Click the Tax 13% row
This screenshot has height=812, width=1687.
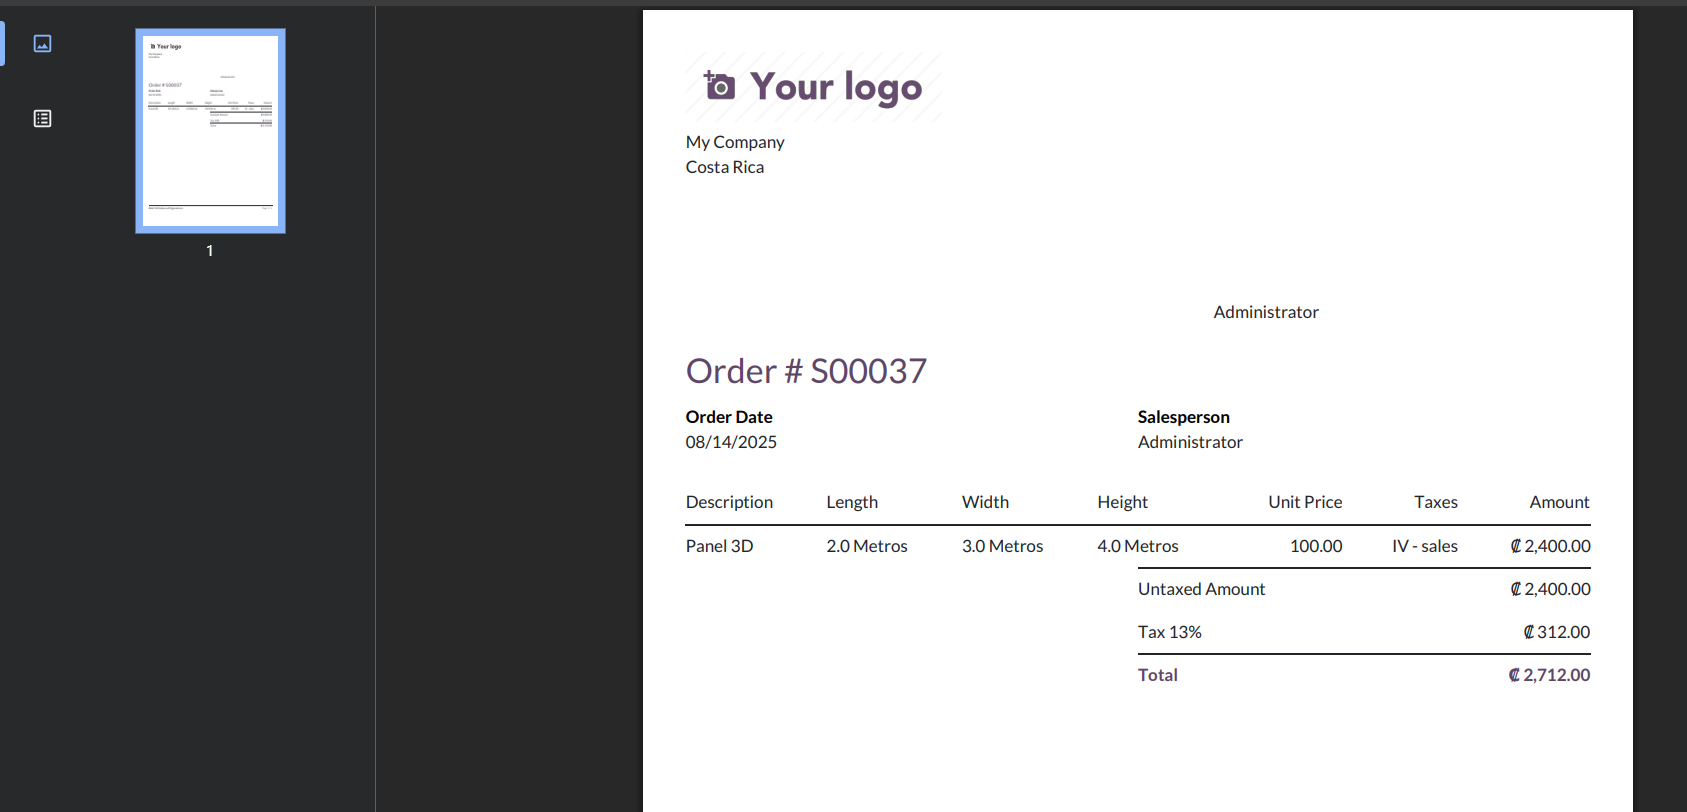tap(1364, 632)
